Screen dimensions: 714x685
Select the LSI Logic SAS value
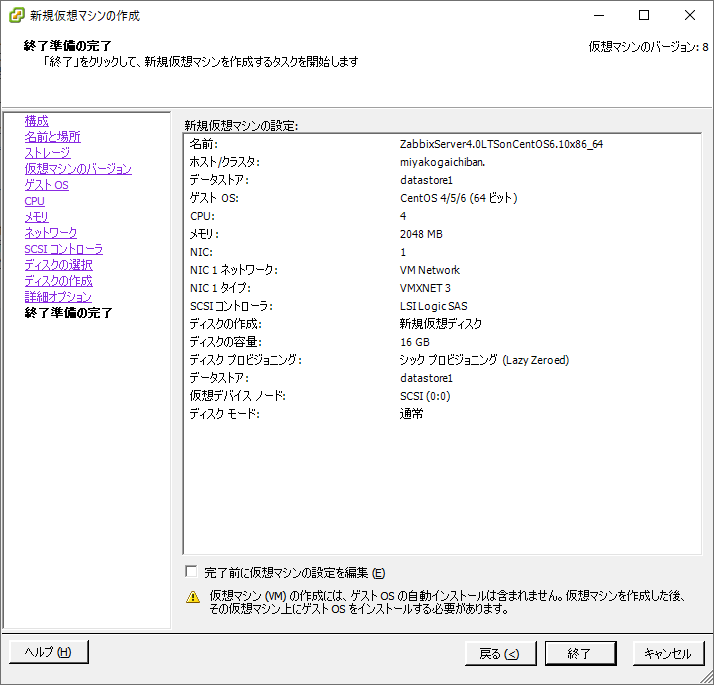click(x=434, y=306)
